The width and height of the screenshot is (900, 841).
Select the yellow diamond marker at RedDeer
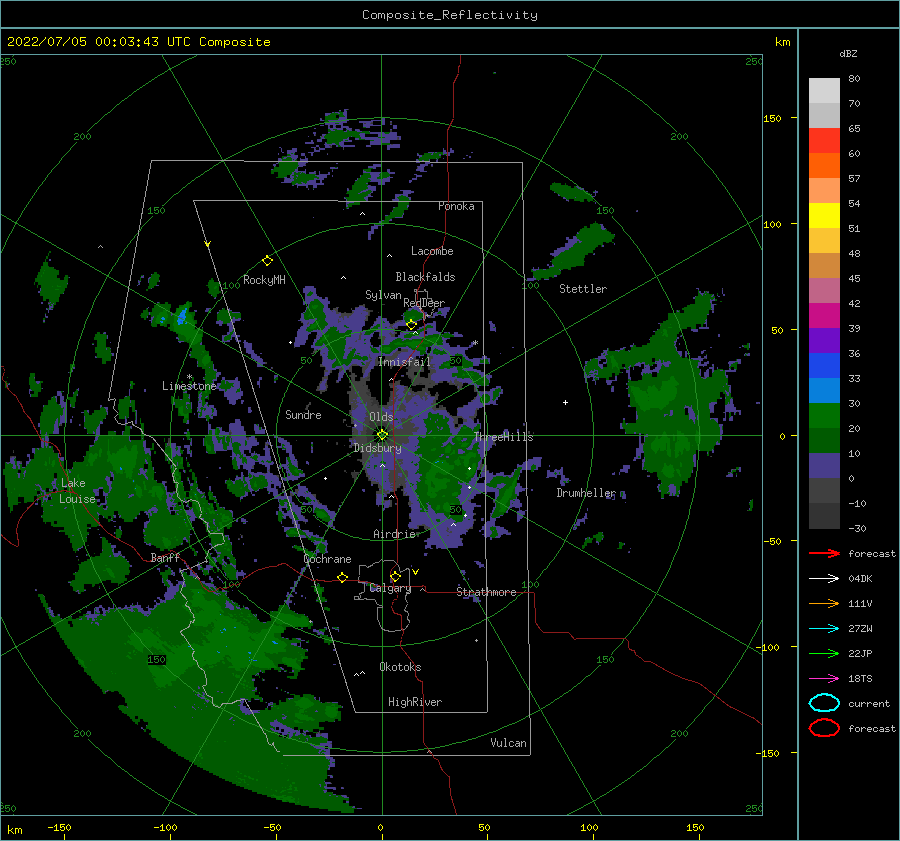click(411, 325)
